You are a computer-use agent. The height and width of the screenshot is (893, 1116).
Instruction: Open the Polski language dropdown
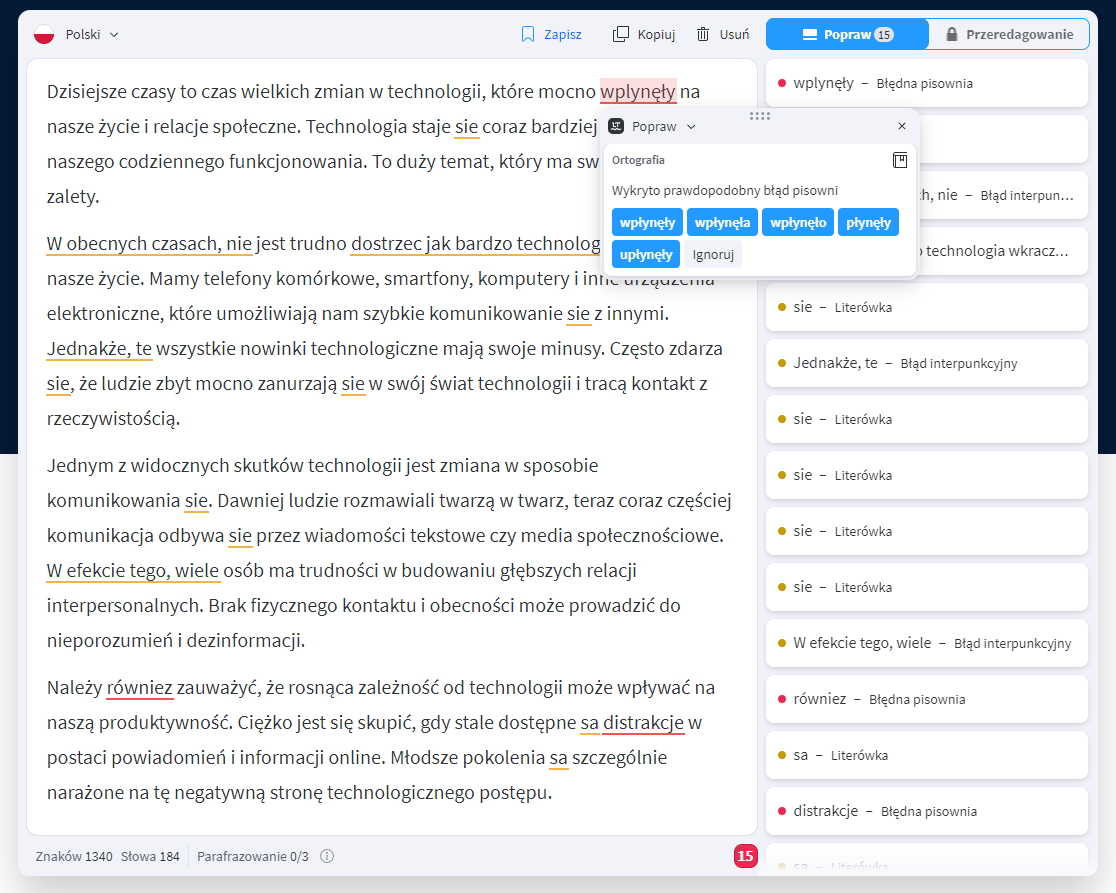pos(92,34)
